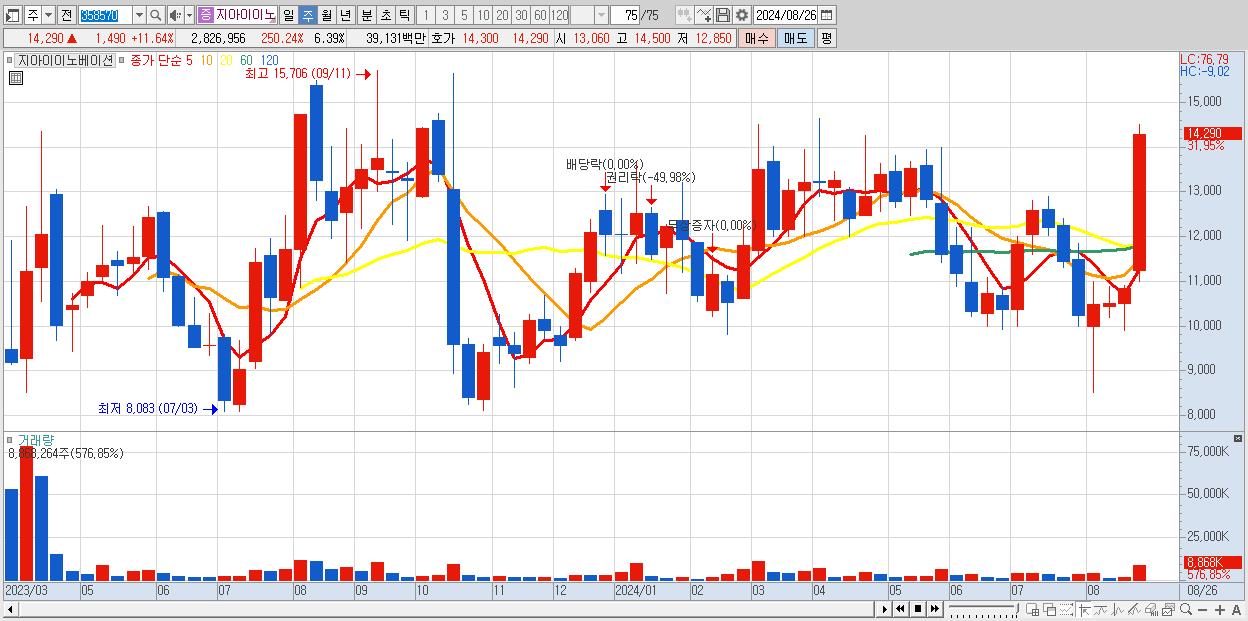Viewport: 1248px width, 621px height.
Task: Select the 1 interval button
Action: 426,15
